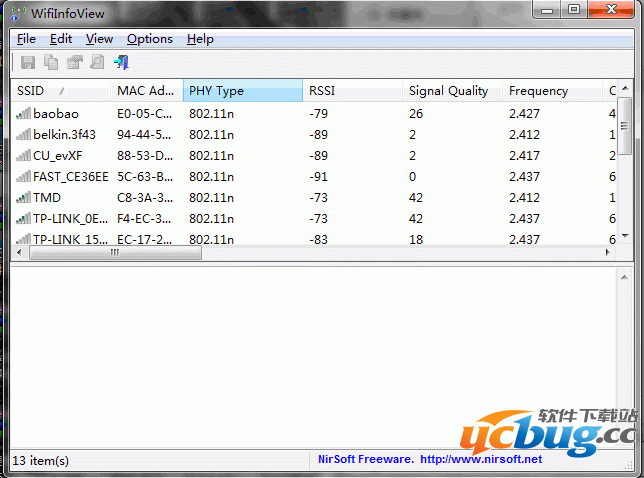Sort by the PHY Type column header
Viewport: 644px width, 478px height.
(x=243, y=91)
